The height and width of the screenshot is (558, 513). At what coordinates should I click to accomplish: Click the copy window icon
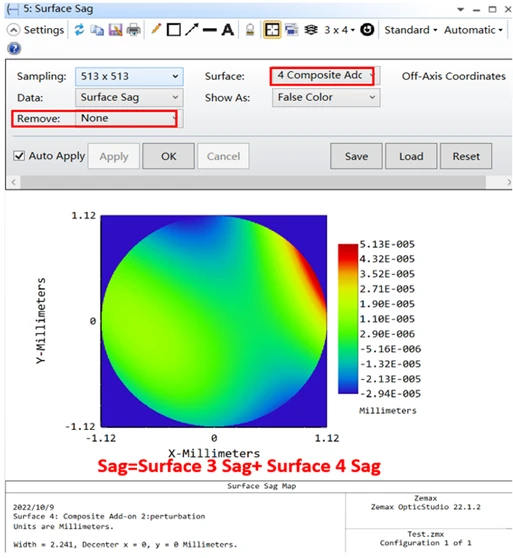97,30
